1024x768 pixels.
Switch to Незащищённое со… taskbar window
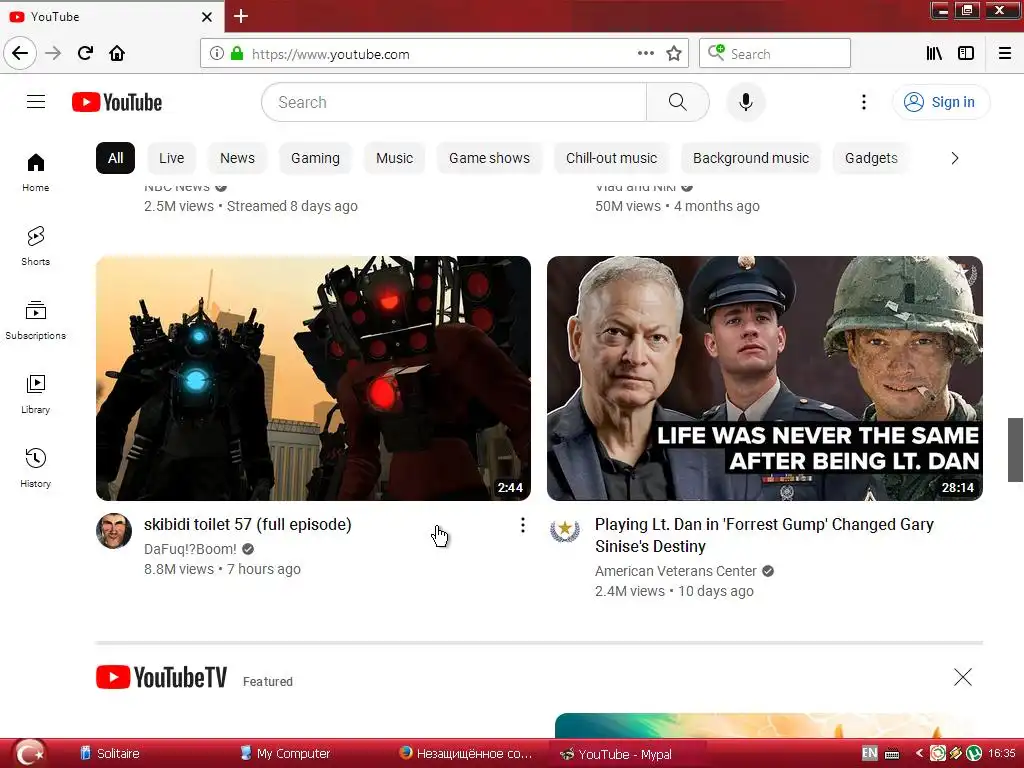tap(466, 754)
